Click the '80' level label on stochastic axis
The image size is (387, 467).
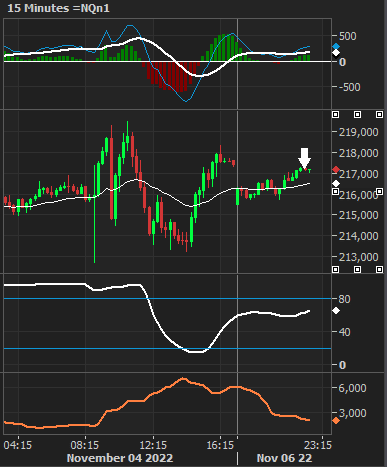click(344, 299)
